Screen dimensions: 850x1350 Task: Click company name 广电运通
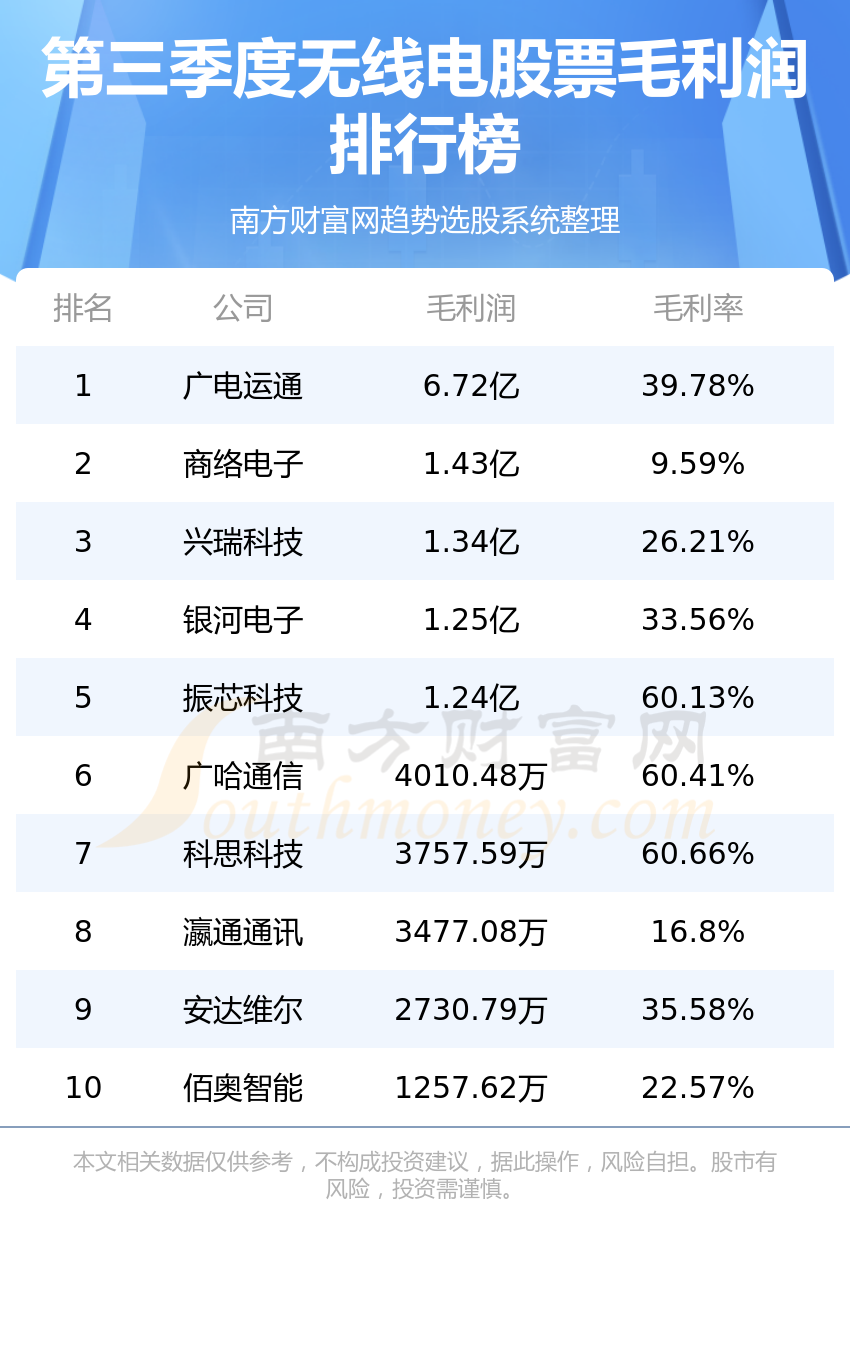click(243, 386)
